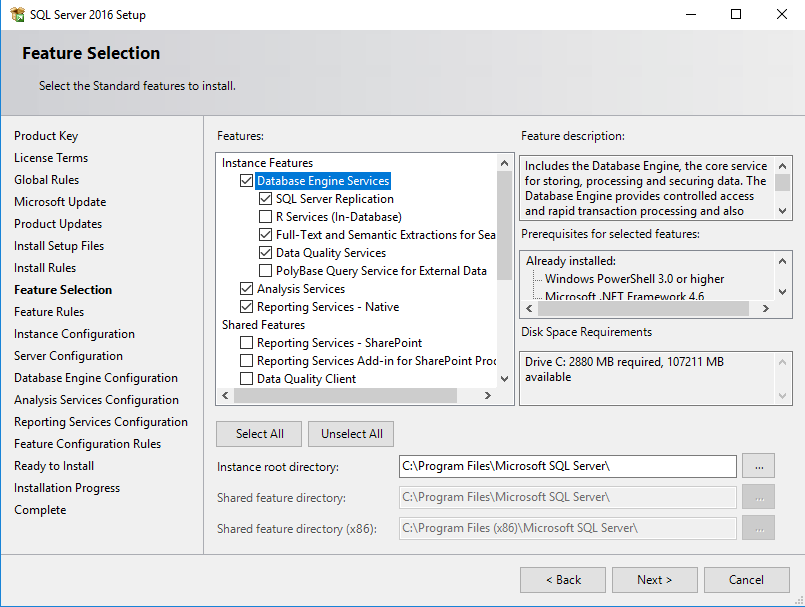Click up arrow of Feature description scrollbar
The width and height of the screenshot is (805, 607).
point(782,166)
